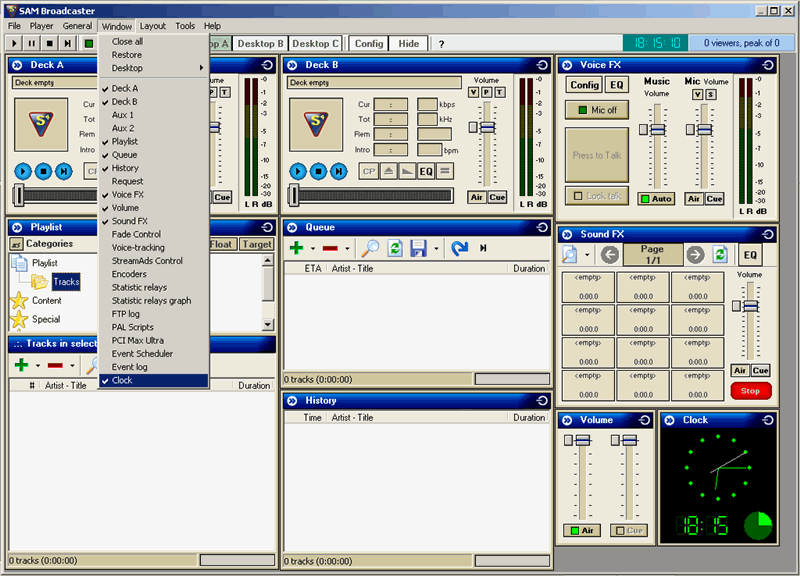Open Queue remove-track dropdown arrow

tap(347, 249)
